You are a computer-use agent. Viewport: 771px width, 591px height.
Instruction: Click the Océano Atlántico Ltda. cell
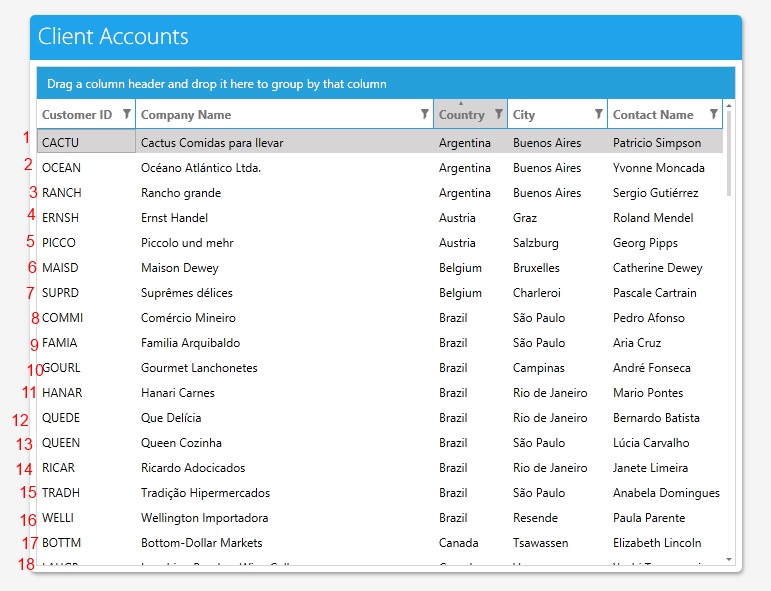point(200,168)
